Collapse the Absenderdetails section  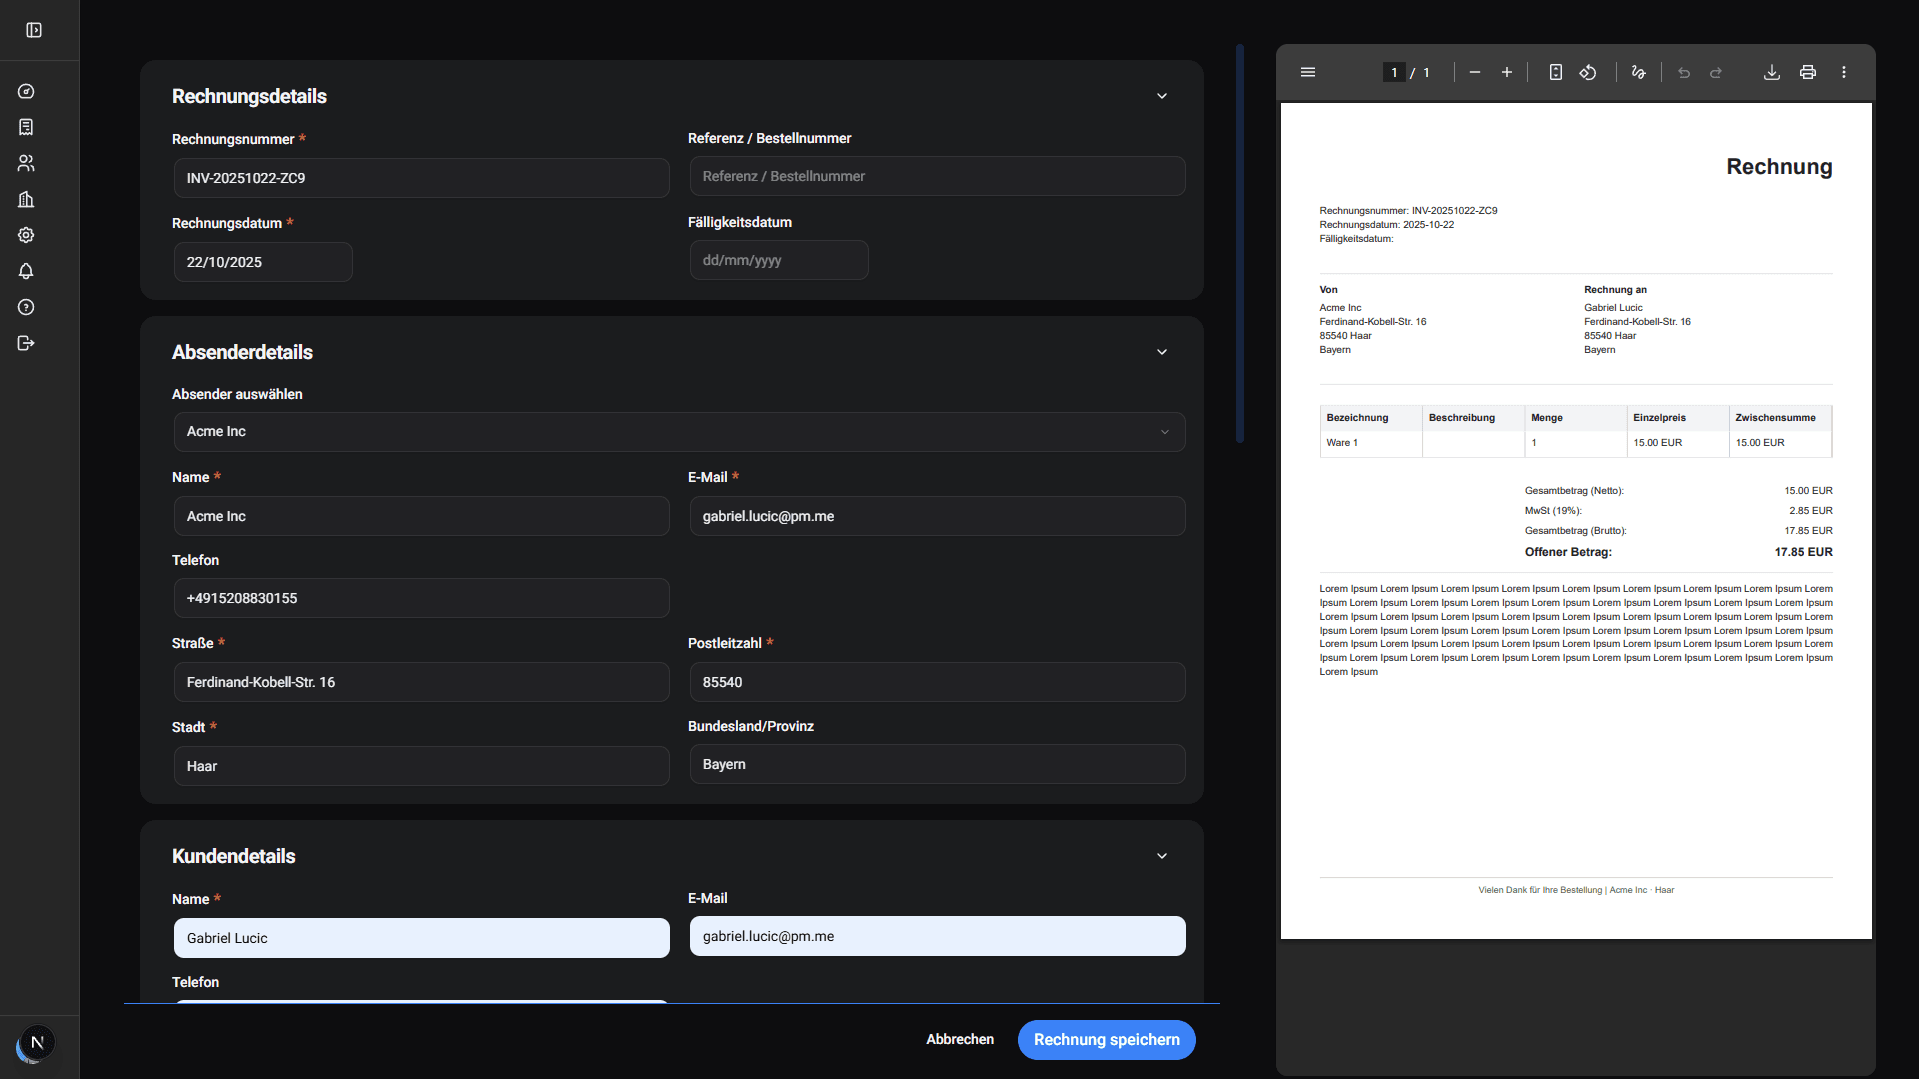click(x=1162, y=351)
